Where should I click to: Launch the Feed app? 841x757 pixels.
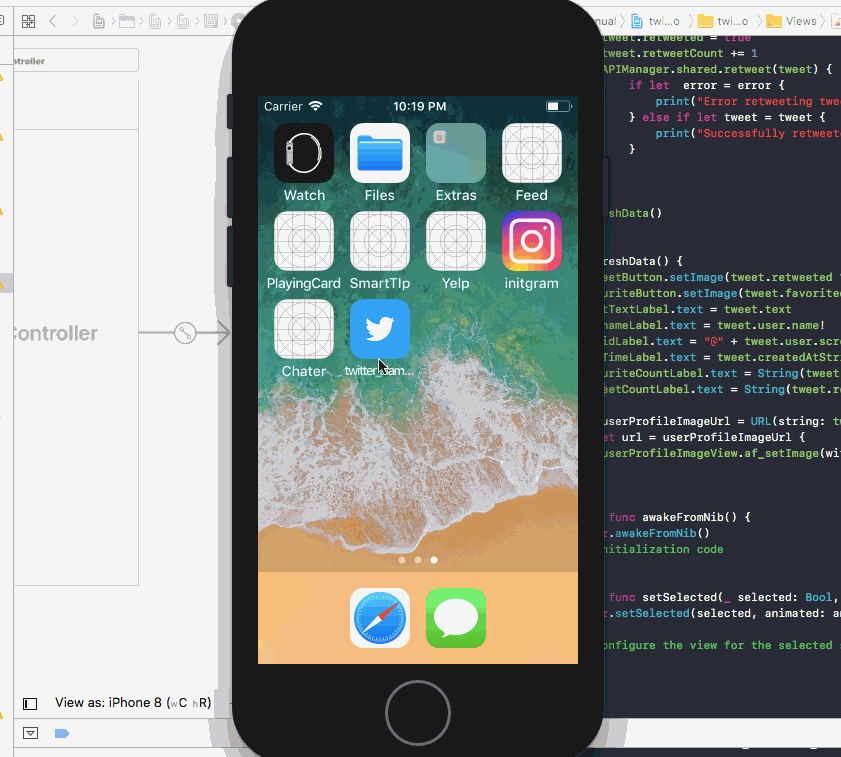click(x=532, y=153)
